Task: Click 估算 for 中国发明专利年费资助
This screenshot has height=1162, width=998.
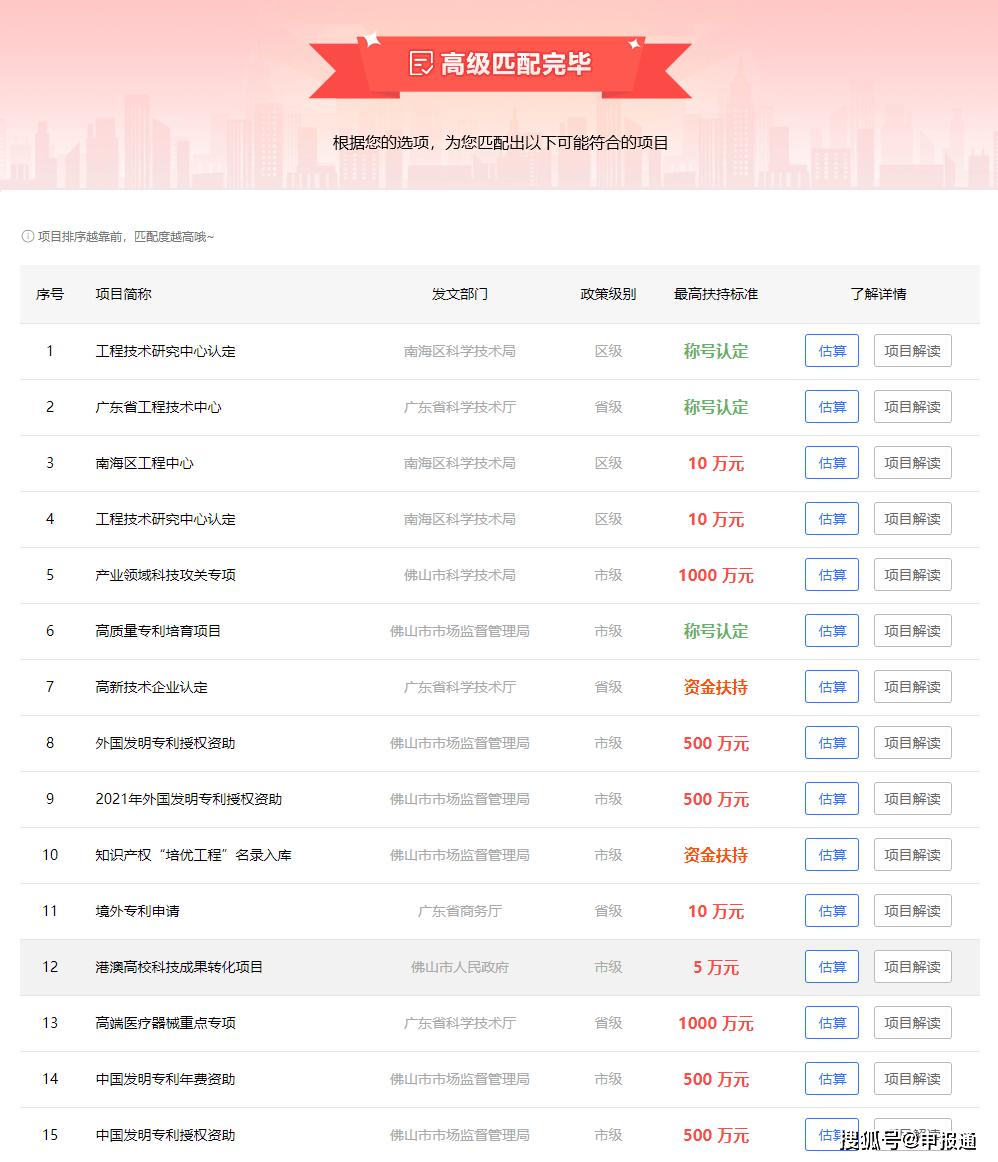Action: pos(831,1079)
